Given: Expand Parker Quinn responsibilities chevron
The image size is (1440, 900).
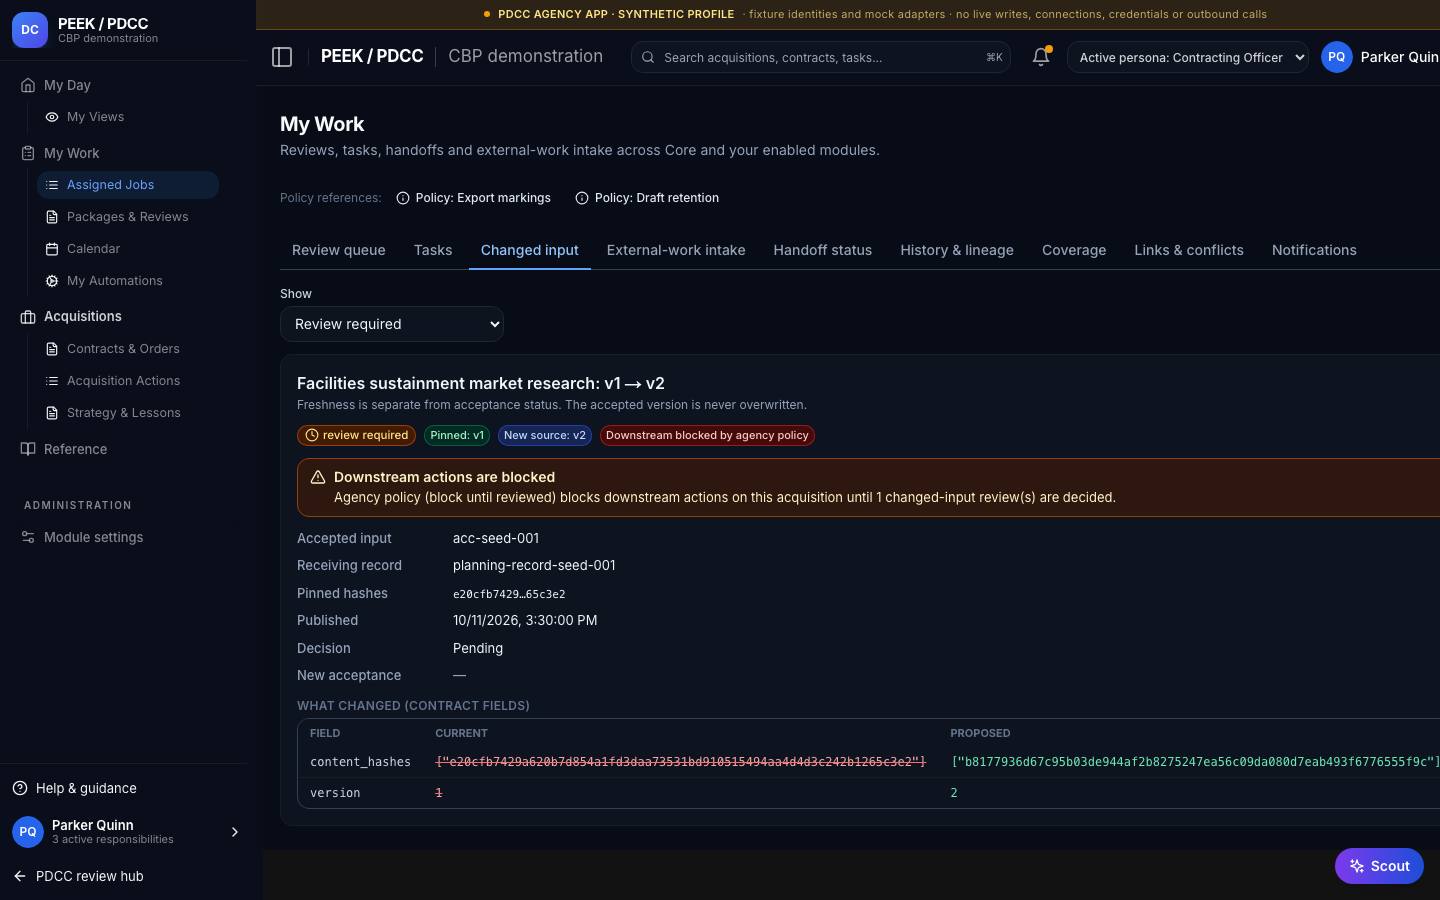Looking at the screenshot, I should point(235,832).
